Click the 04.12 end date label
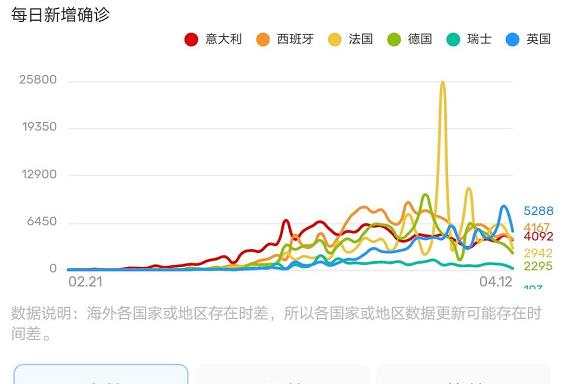This screenshot has height=384, width=565. pos(496,282)
